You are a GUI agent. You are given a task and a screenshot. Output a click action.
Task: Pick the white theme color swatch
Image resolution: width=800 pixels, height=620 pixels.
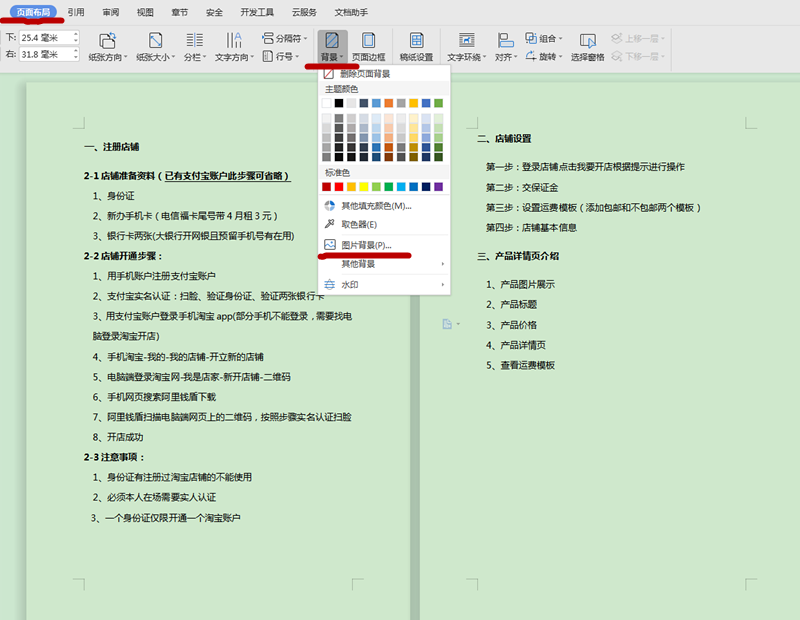click(327, 103)
